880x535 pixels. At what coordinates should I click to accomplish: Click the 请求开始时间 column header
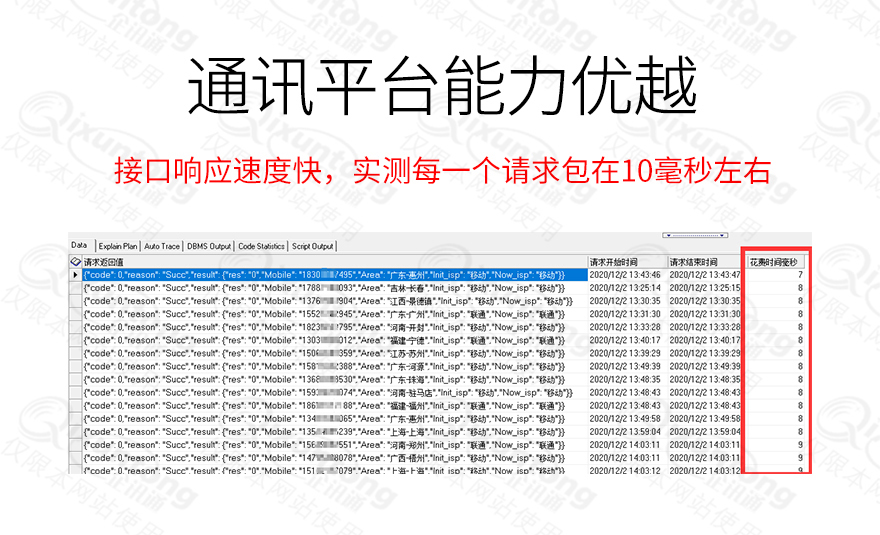(x=626, y=261)
